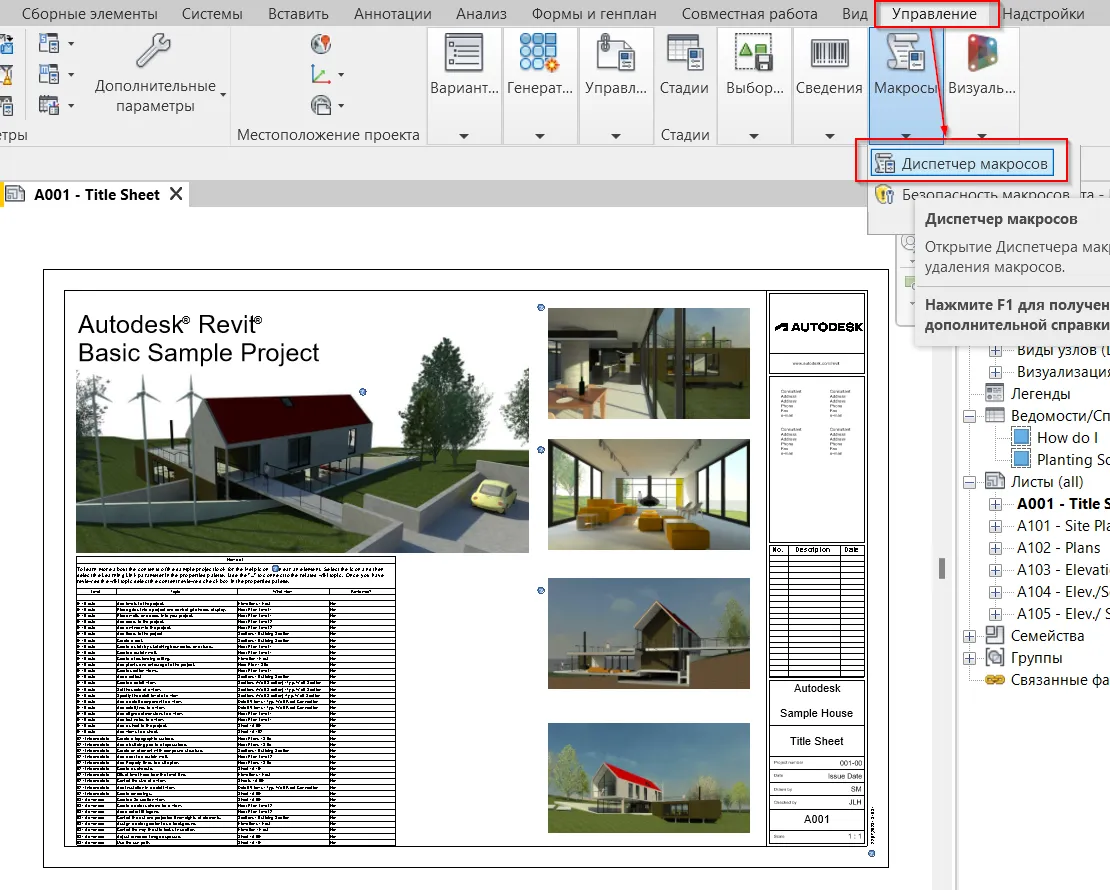Viewport: 1110px width, 890px height.
Task: Click the Управление проектом ribbon icon
Action: (x=615, y=53)
